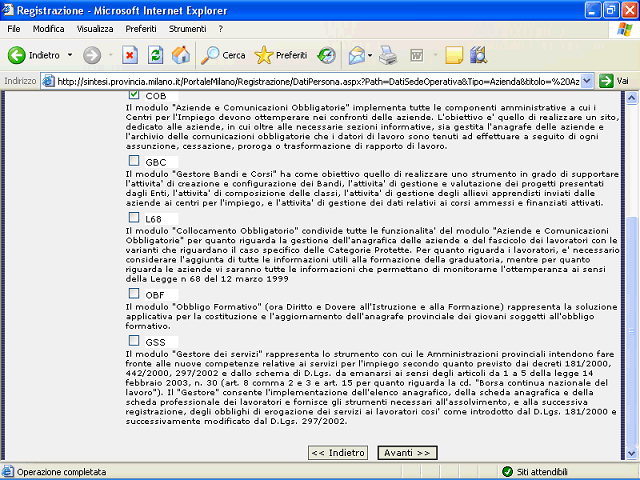Check the OBF module checkbox
Image resolution: width=640 pixels, height=480 pixels.
134,293
